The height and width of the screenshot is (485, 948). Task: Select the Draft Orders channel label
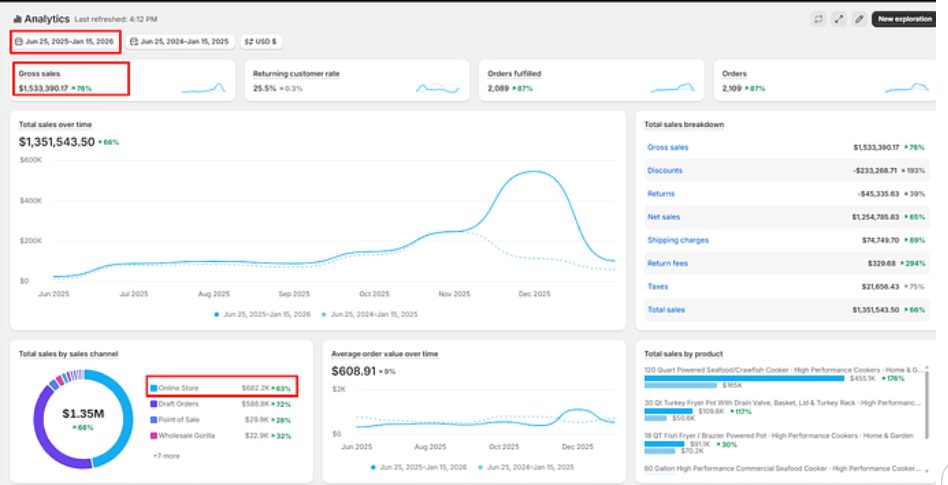(x=178, y=404)
